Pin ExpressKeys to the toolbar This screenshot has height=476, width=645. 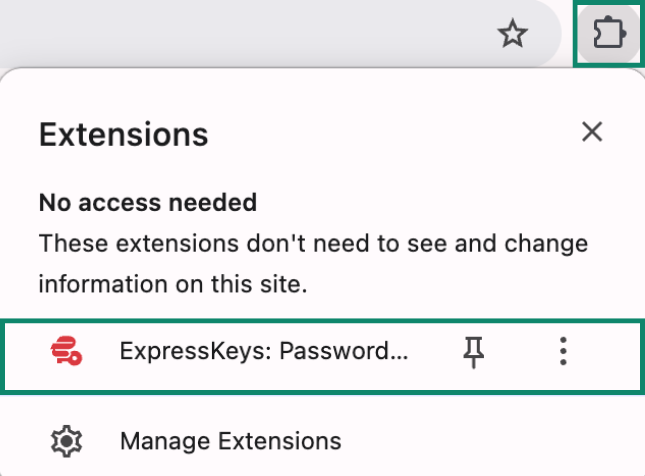[x=474, y=351]
